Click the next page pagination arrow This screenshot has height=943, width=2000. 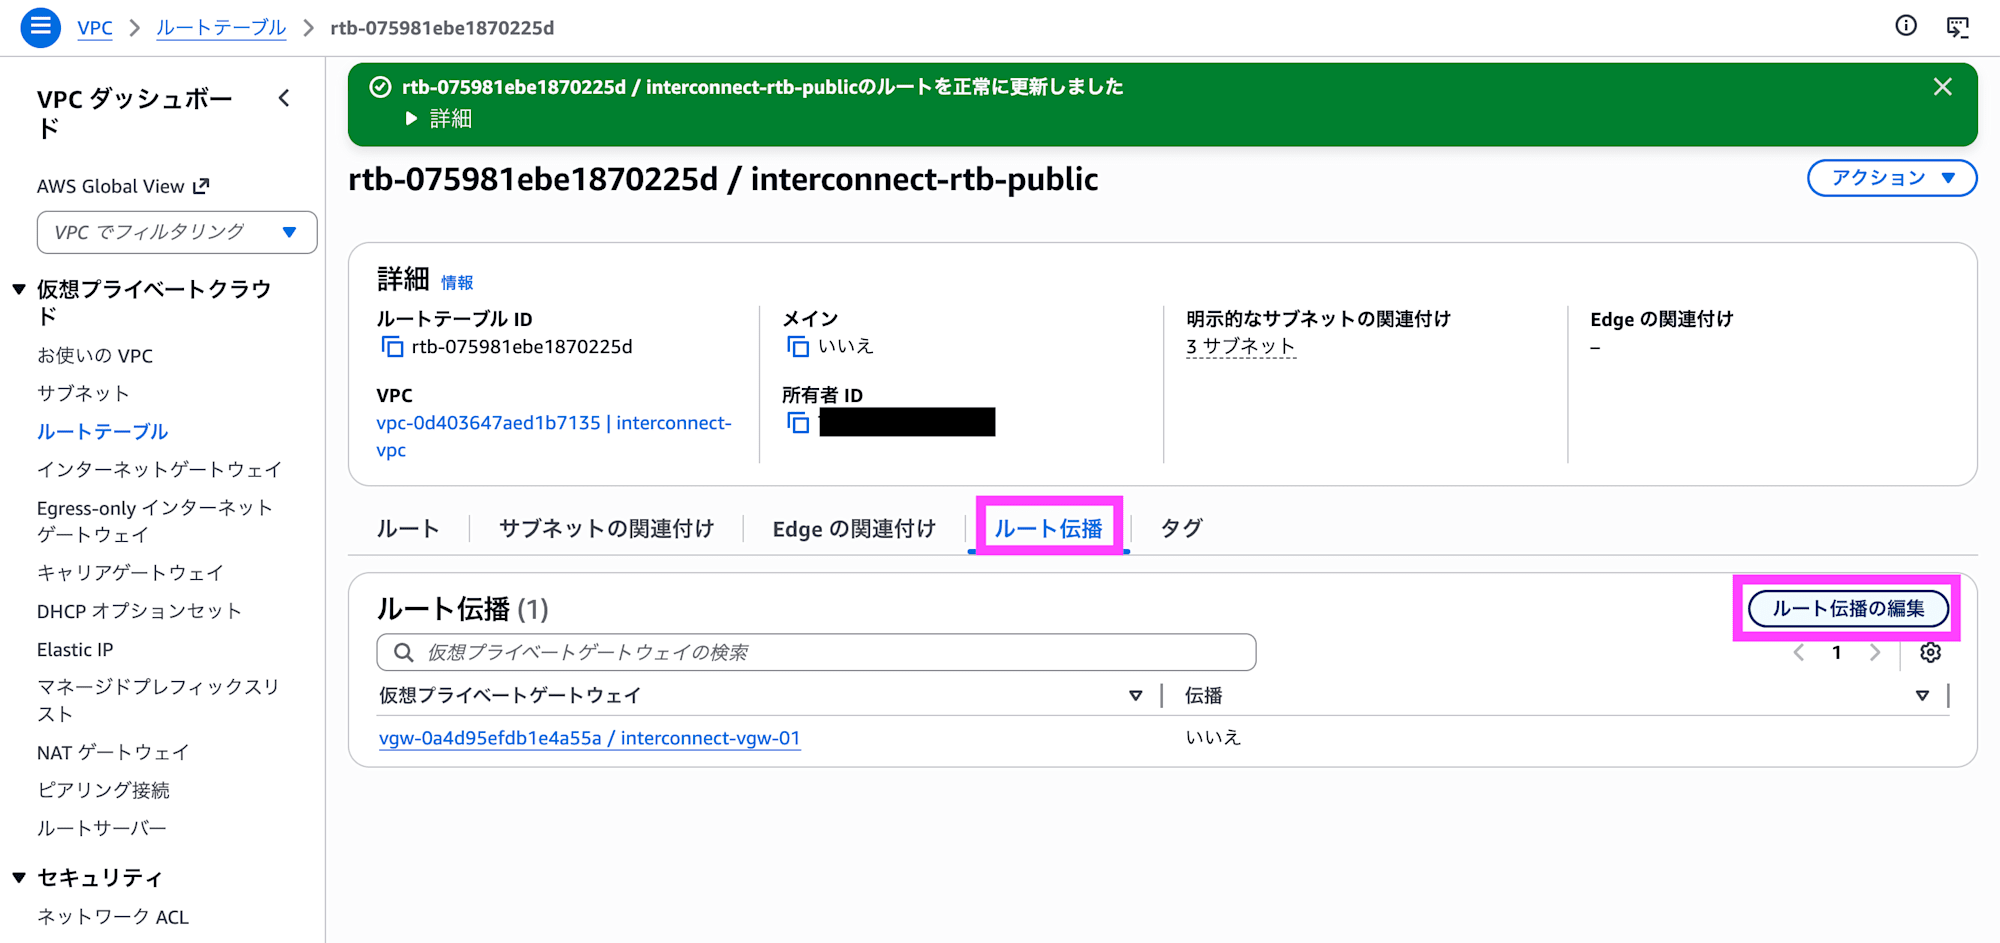coord(1875,652)
